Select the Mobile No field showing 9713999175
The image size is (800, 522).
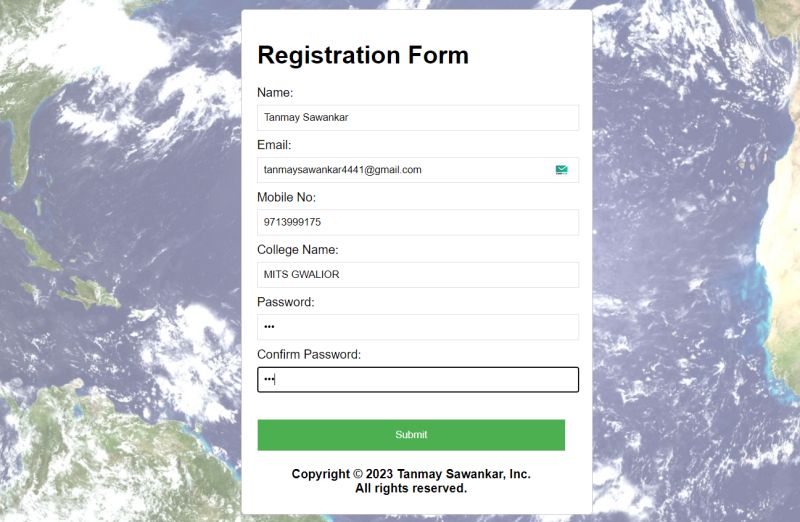(x=418, y=222)
